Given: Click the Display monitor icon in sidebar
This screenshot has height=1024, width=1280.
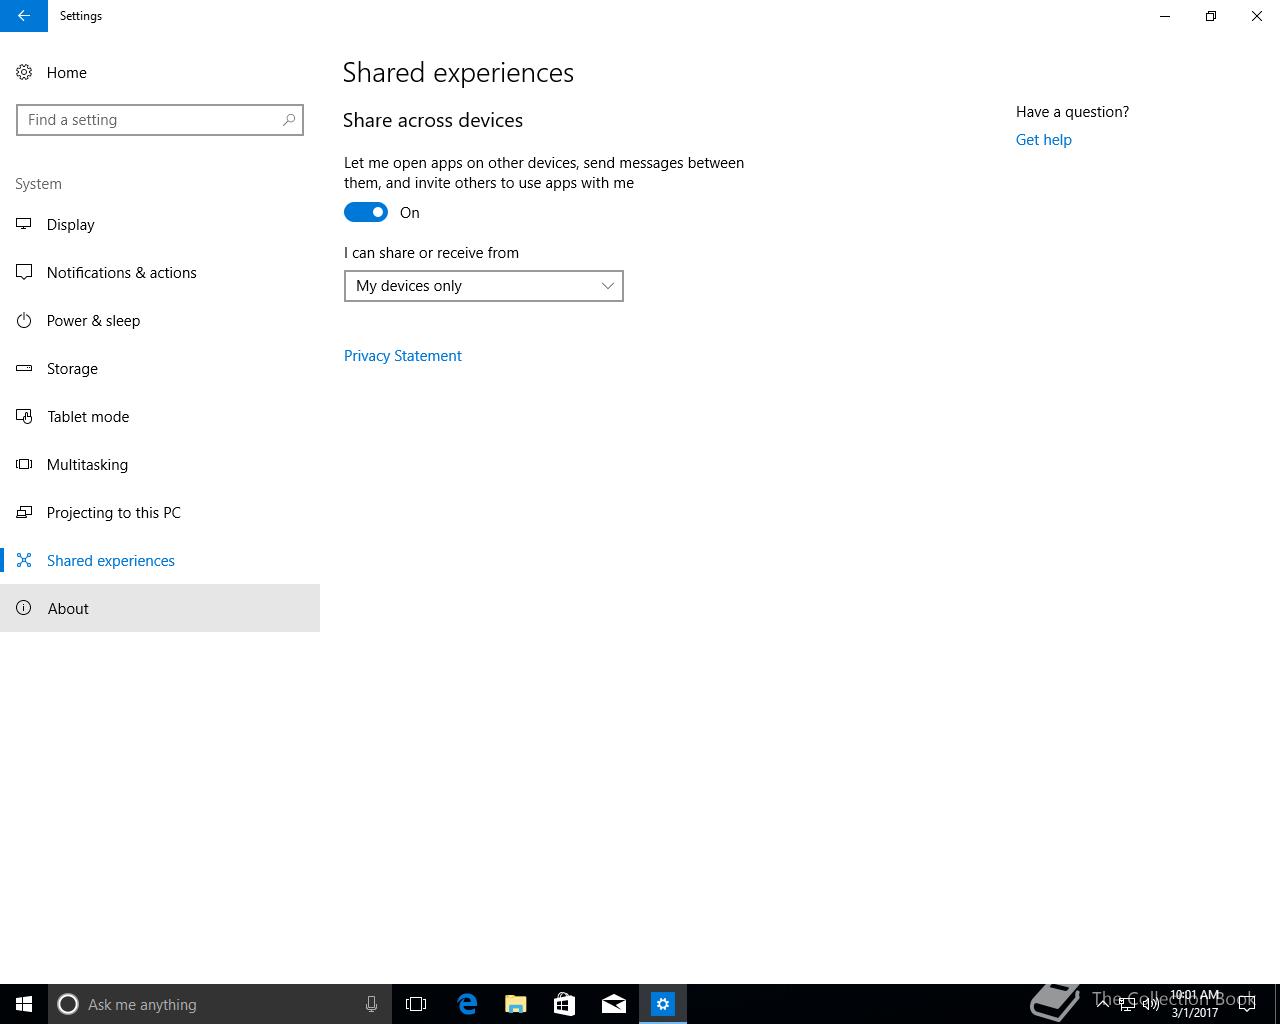Looking at the screenshot, I should [24, 224].
